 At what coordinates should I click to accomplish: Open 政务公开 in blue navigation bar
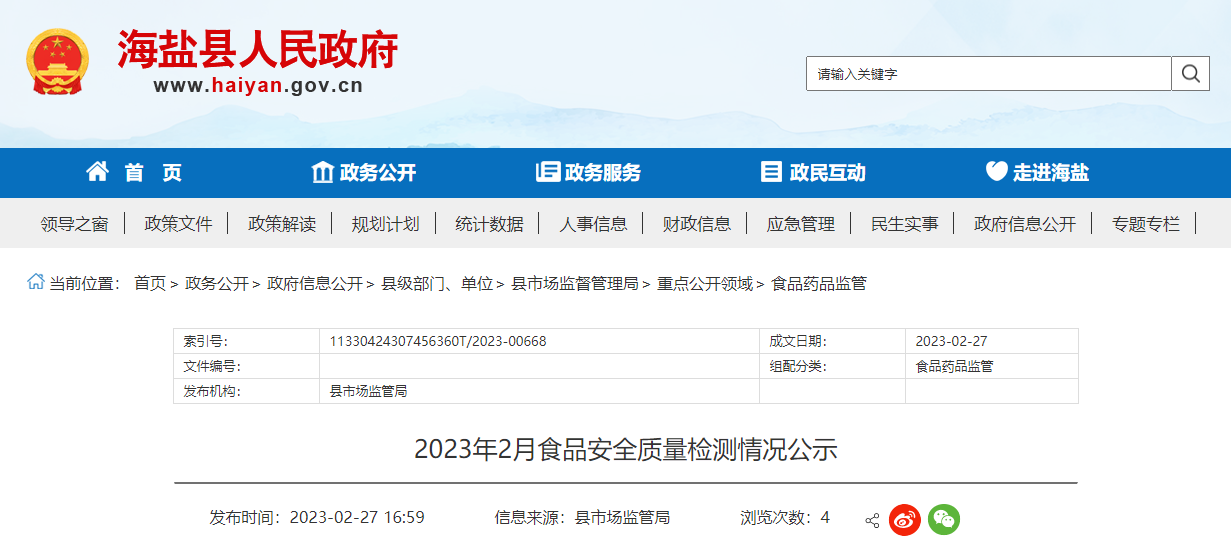point(364,173)
